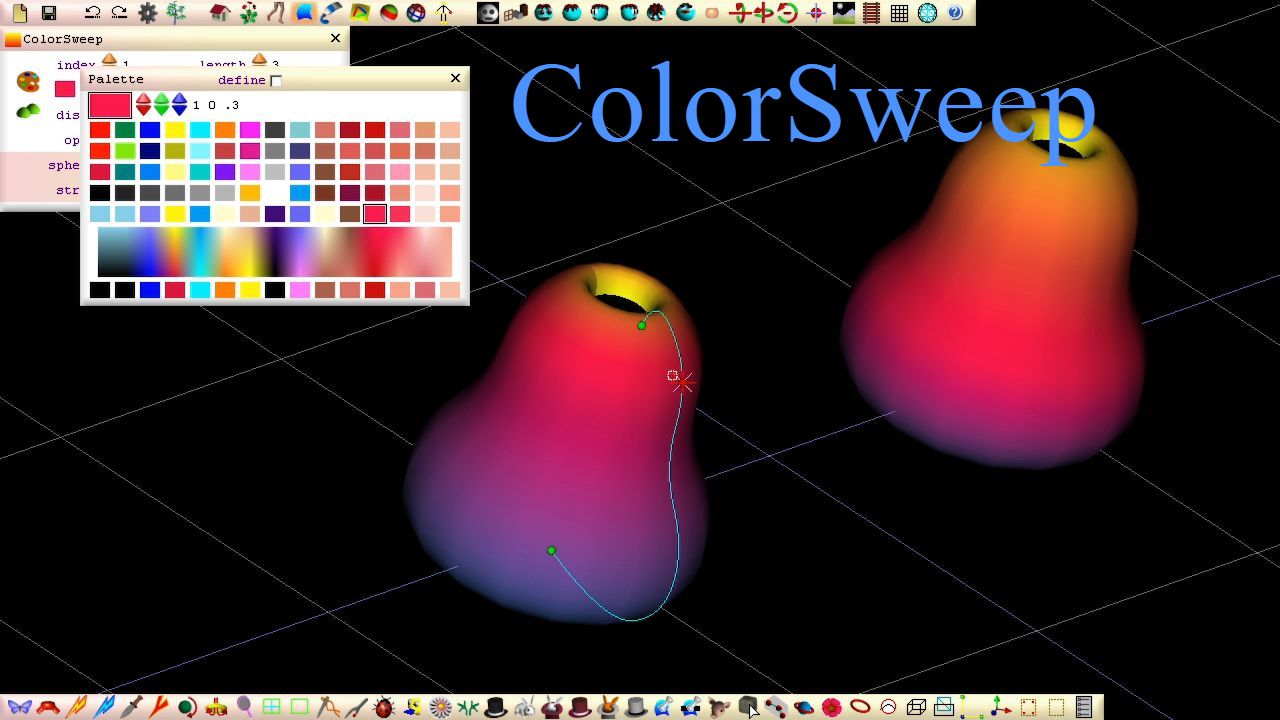The width and height of the screenshot is (1280, 720).
Task: Adjust the red channel up-down arrows
Action: (143, 104)
